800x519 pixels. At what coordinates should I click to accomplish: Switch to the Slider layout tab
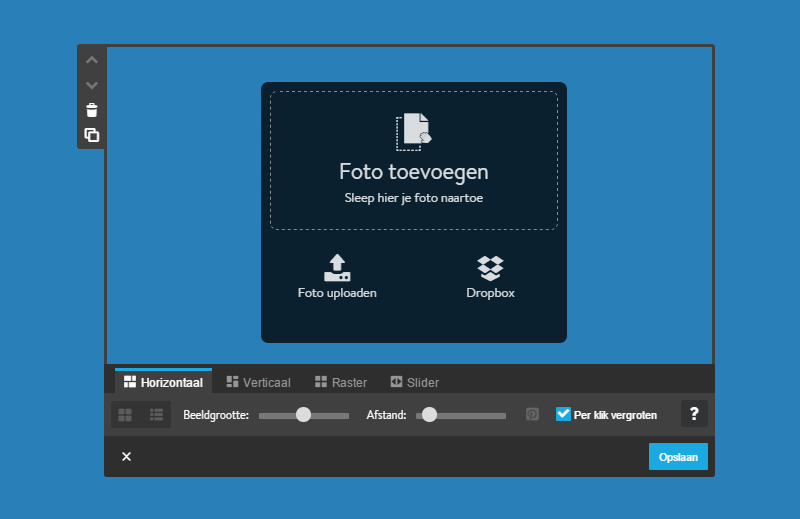coord(414,382)
